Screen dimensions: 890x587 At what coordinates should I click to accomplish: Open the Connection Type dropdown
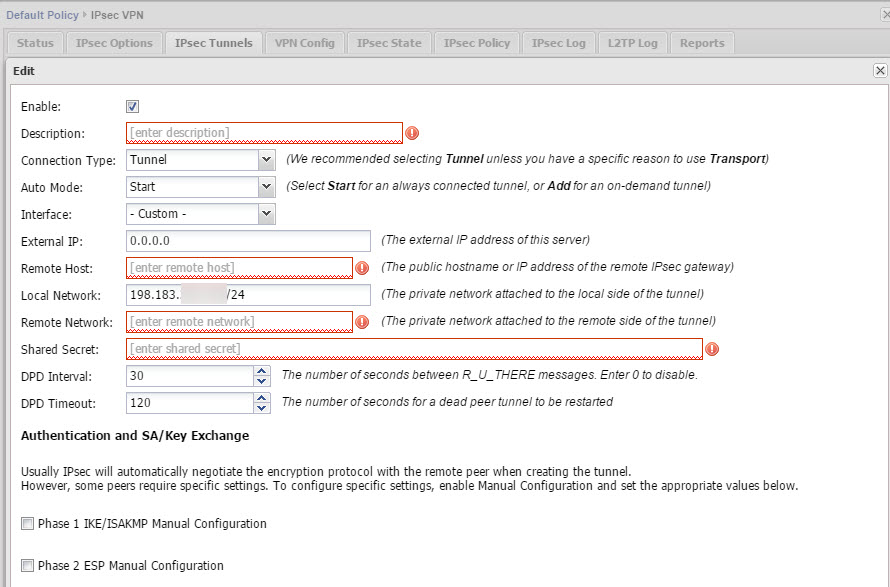tap(265, 159)
